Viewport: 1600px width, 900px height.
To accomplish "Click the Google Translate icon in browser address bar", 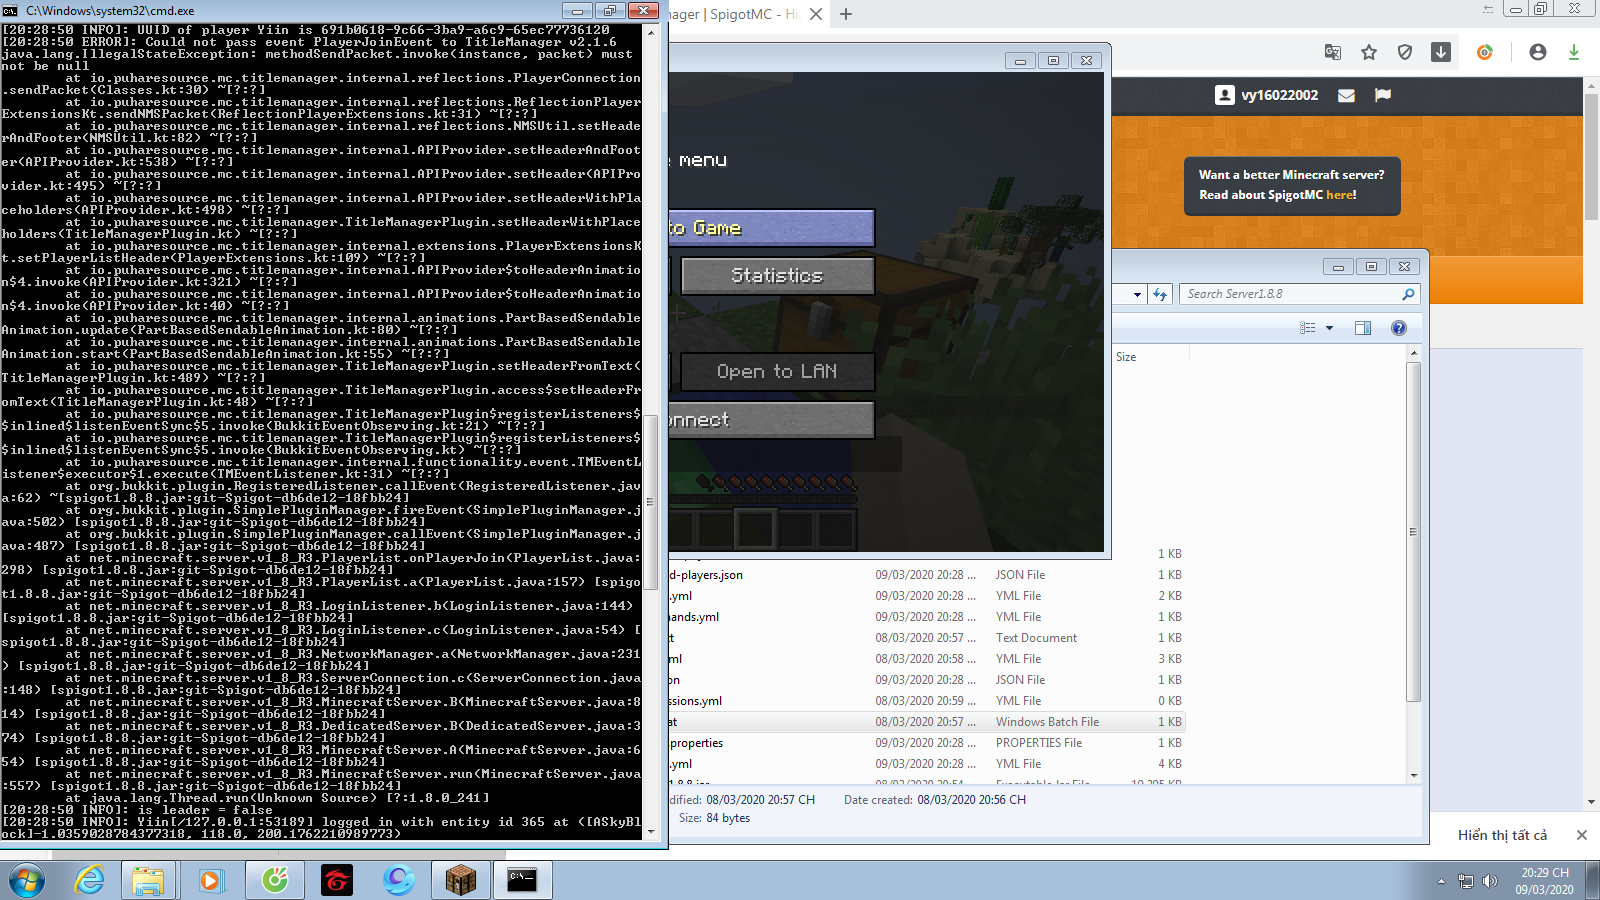I will pos(1333,52).
